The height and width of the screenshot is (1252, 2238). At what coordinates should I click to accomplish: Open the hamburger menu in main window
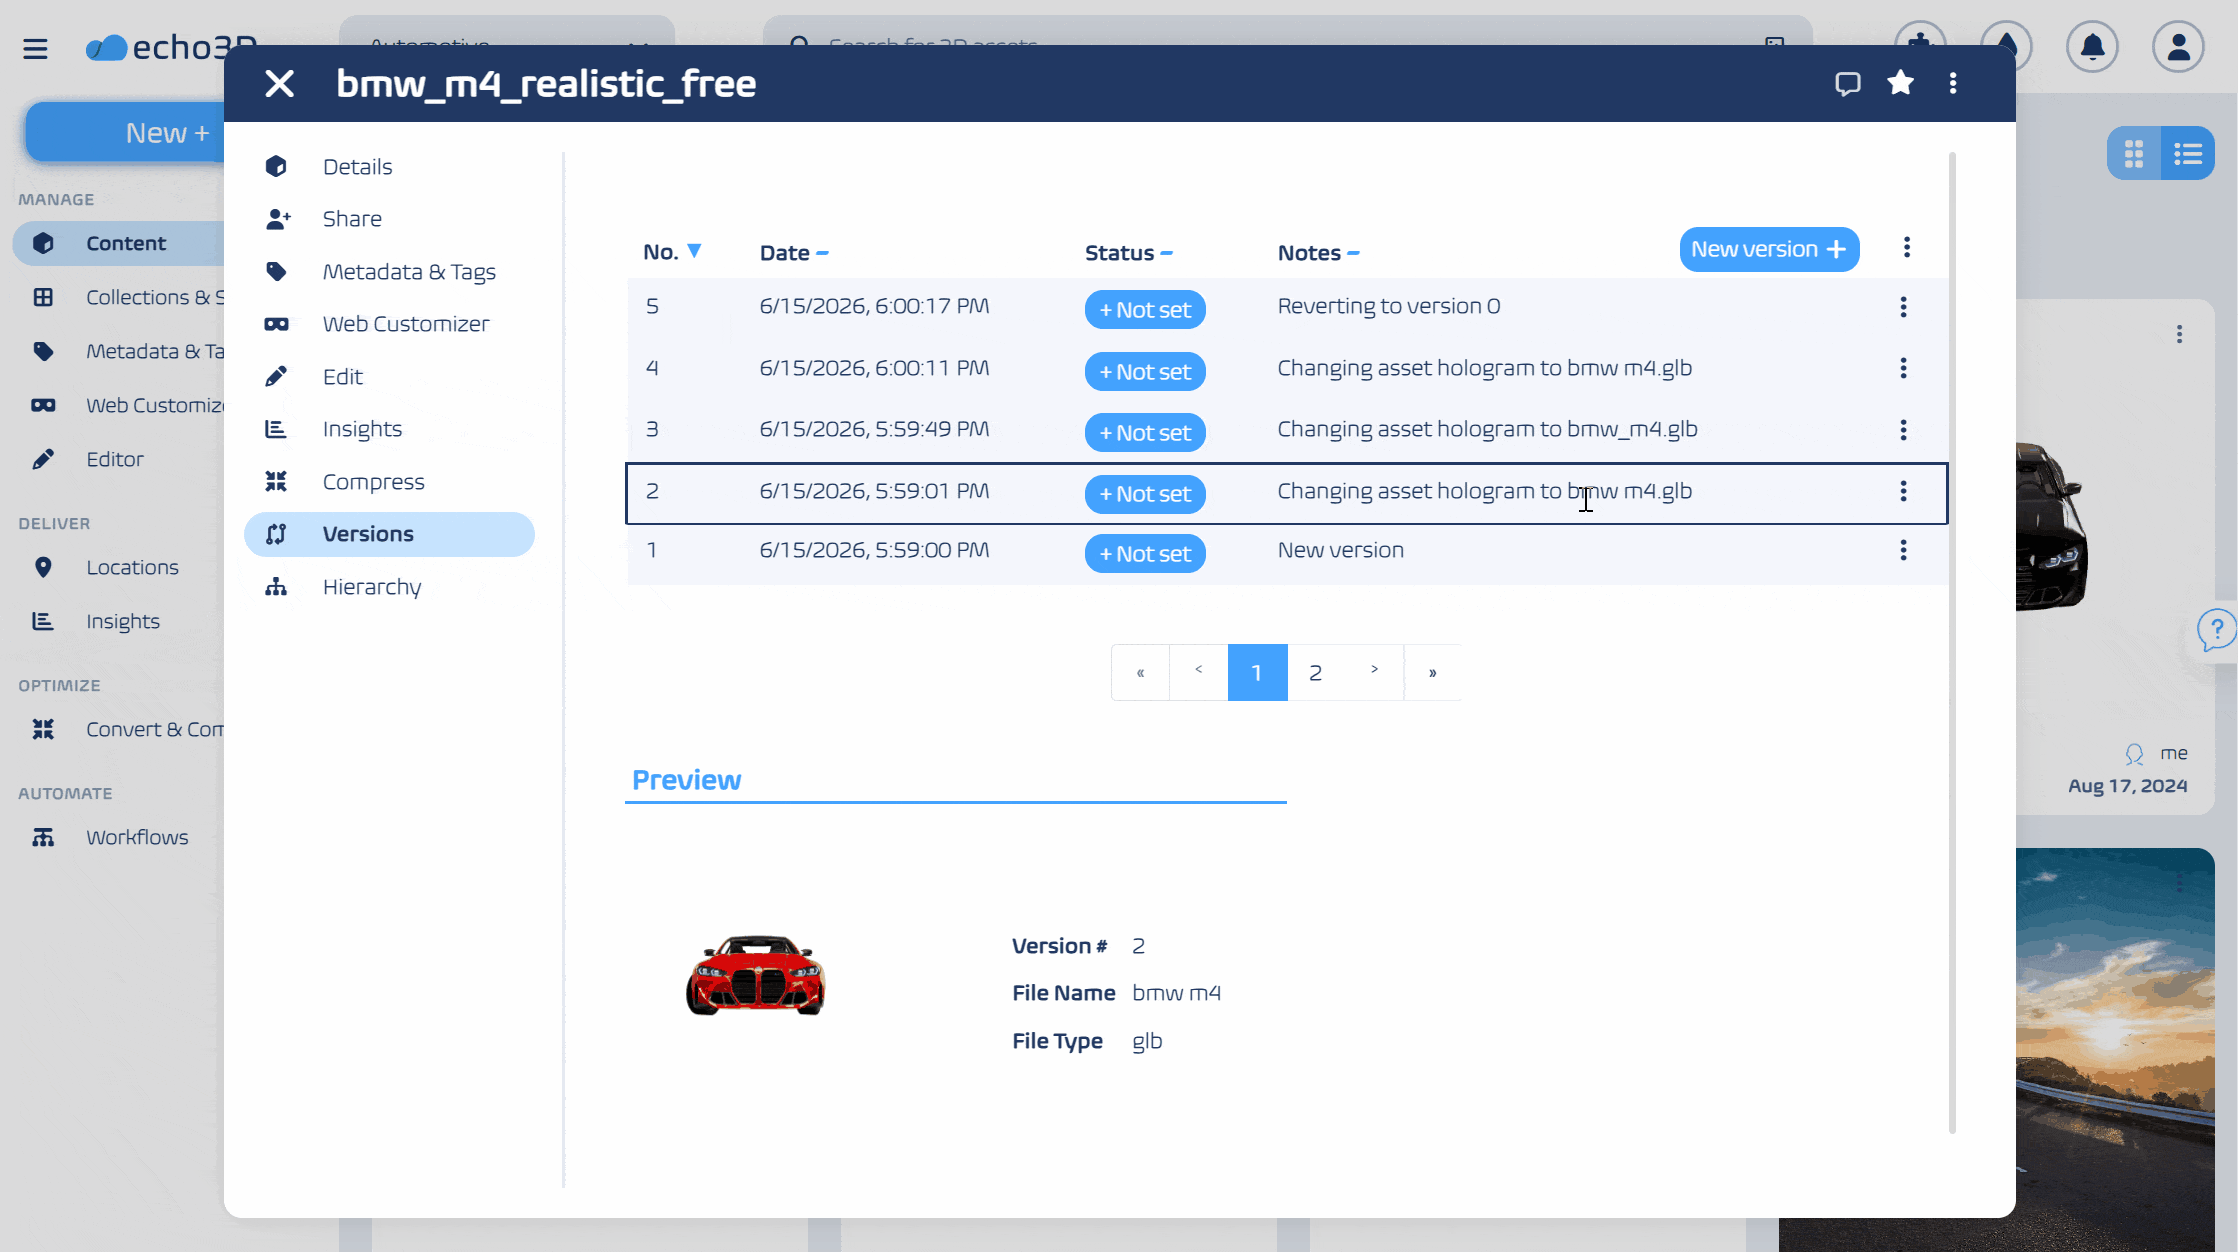(35, 48)
